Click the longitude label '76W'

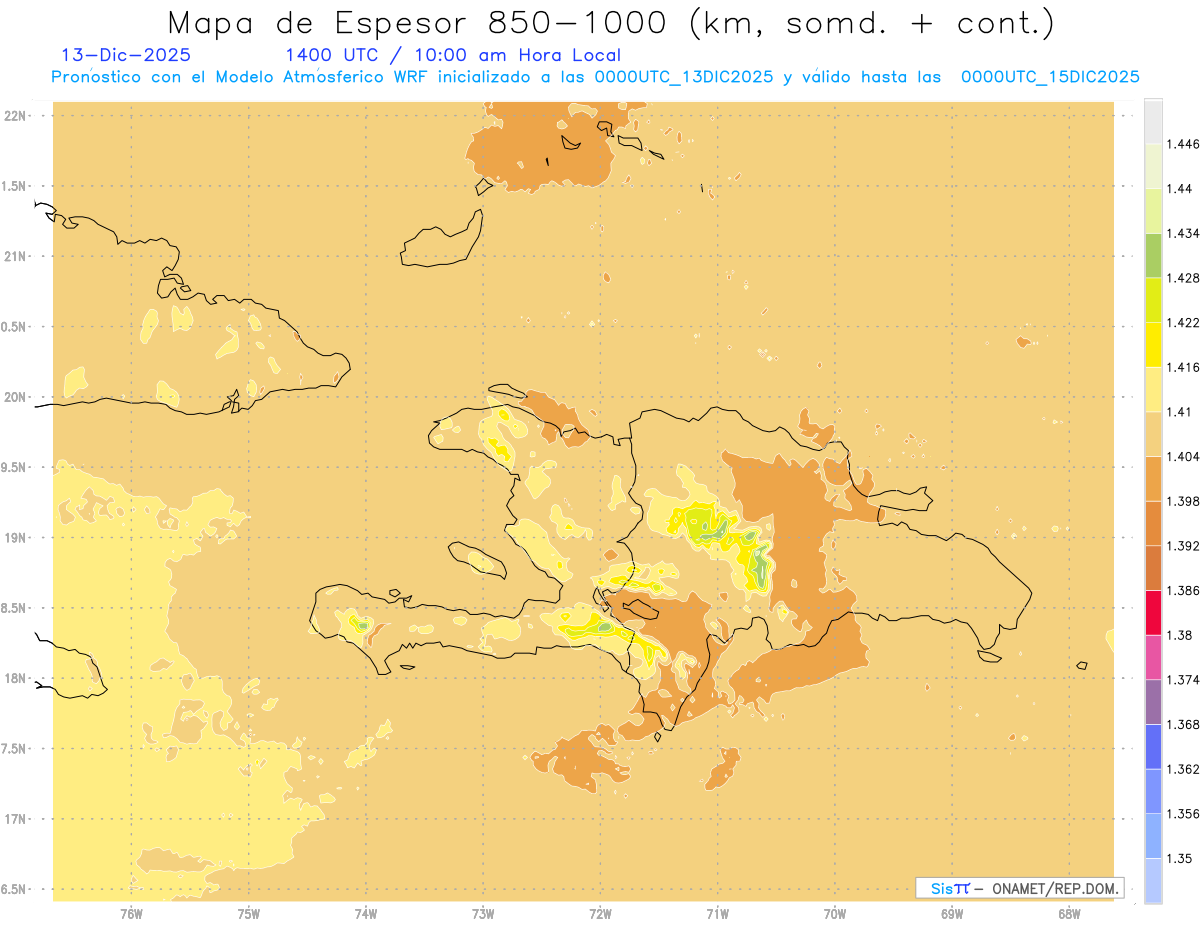(131, 912)
